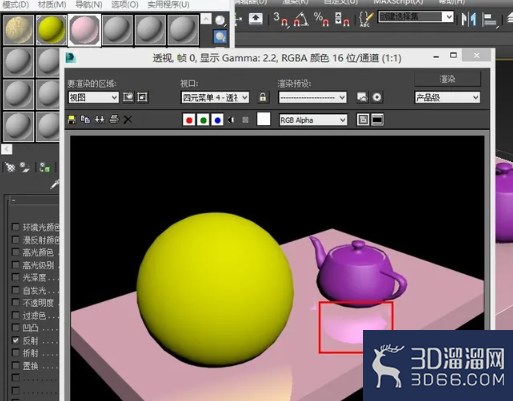513x401 pixels.
Task: Show the alpha channel view
Action: click(x=231, y=120)
